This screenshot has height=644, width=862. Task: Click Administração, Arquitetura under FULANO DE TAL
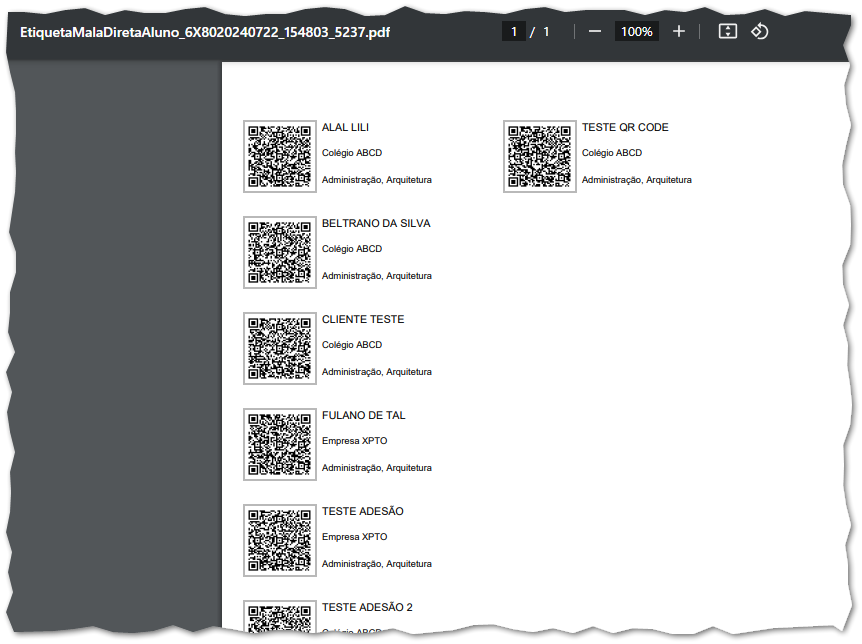(x=377, y=468)
